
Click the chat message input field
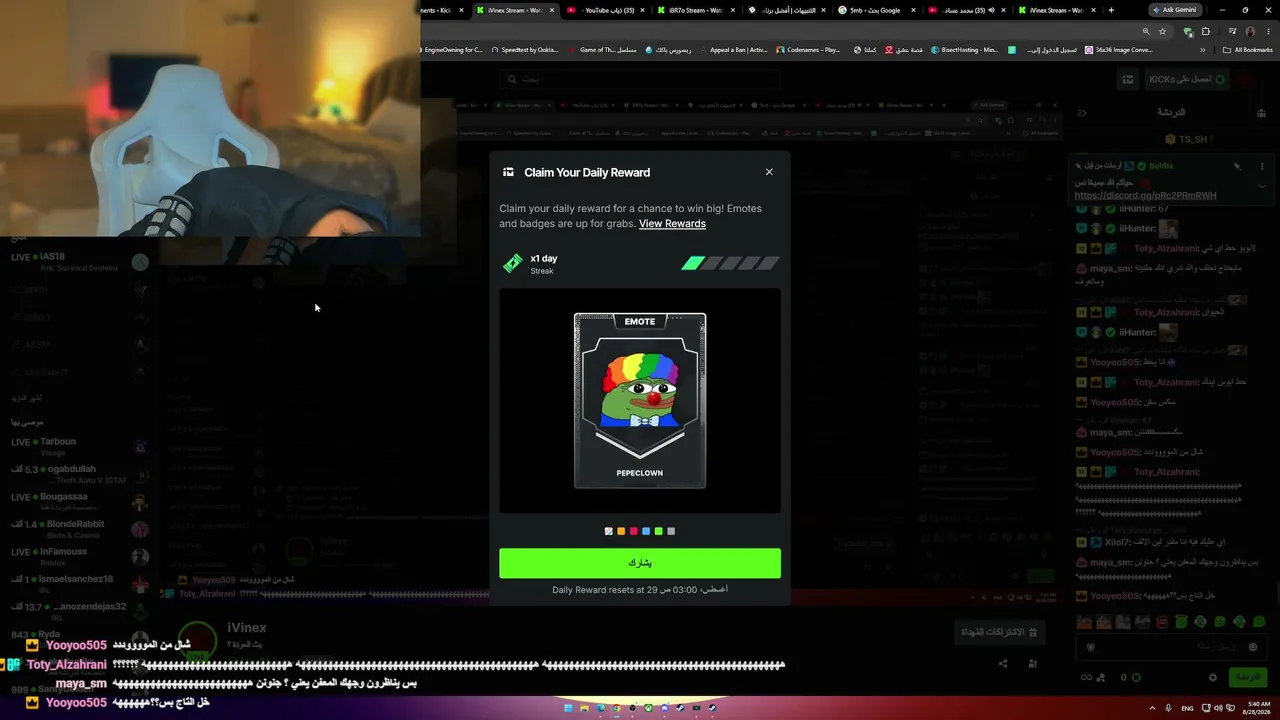click(x=1172, y=647)
